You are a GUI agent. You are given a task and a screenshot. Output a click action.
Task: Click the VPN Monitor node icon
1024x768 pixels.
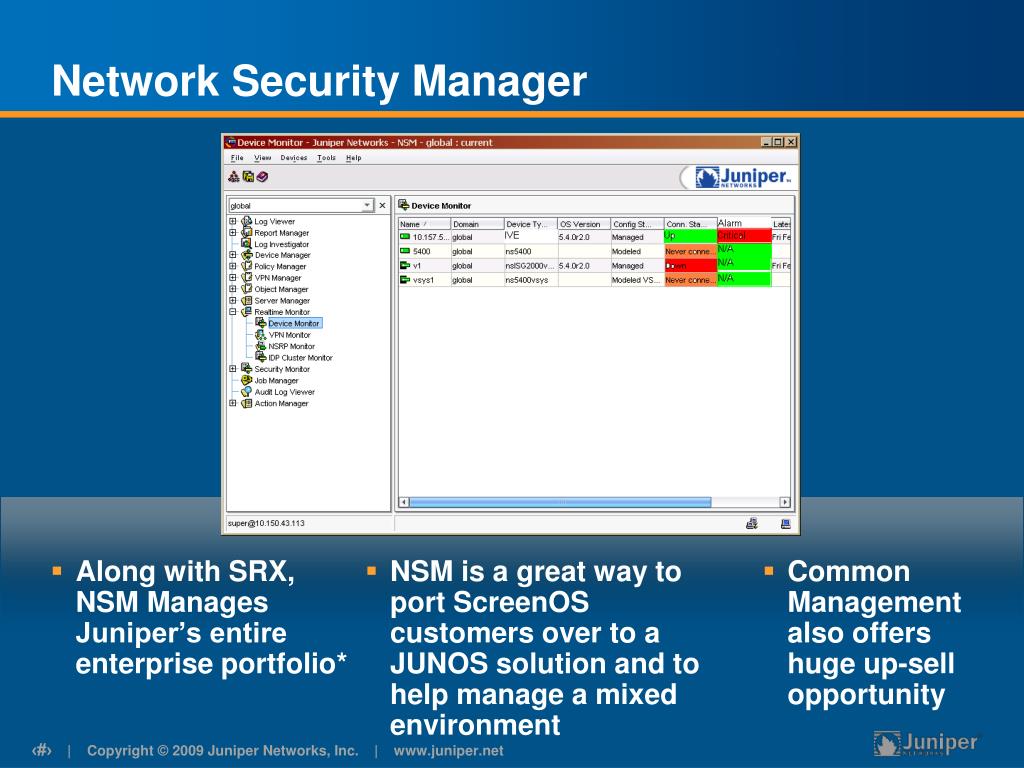(x=261, y=334)
